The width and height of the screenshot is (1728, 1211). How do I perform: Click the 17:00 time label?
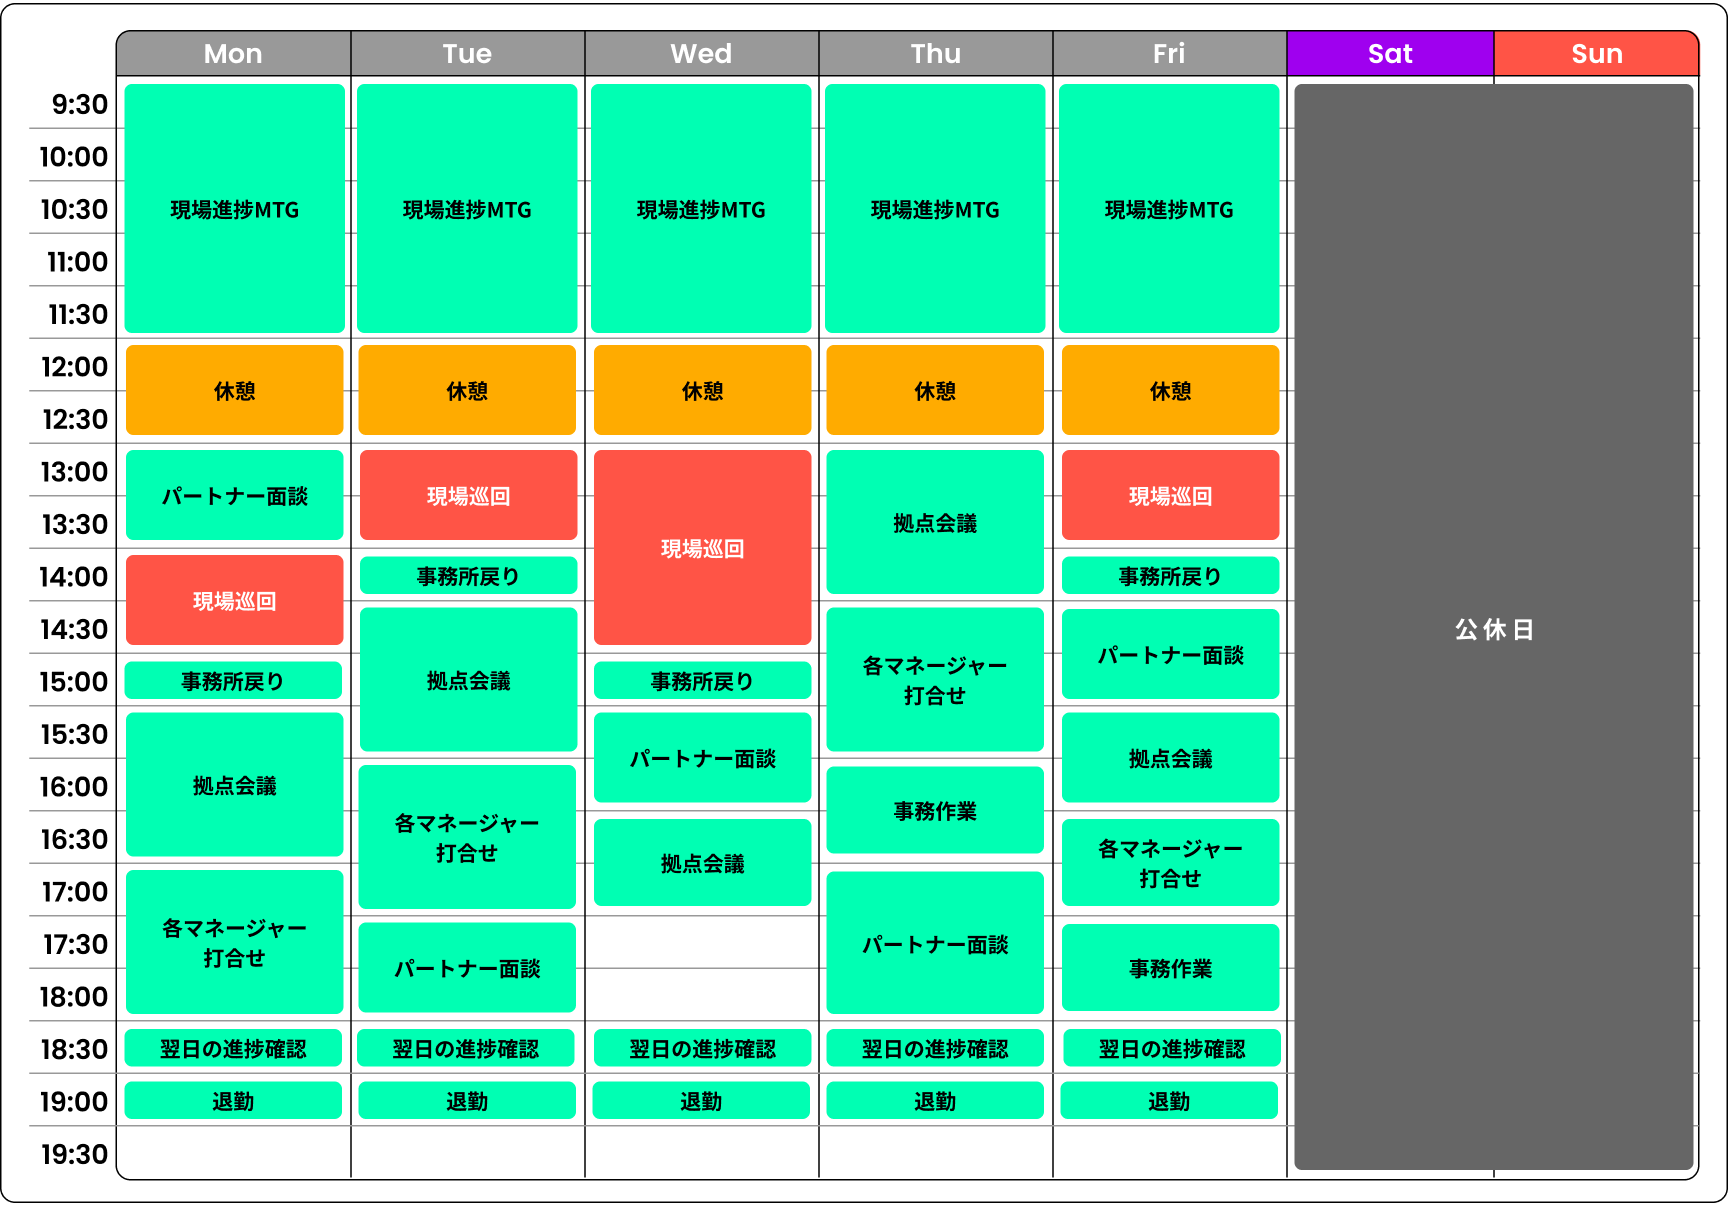click(75, 891)
